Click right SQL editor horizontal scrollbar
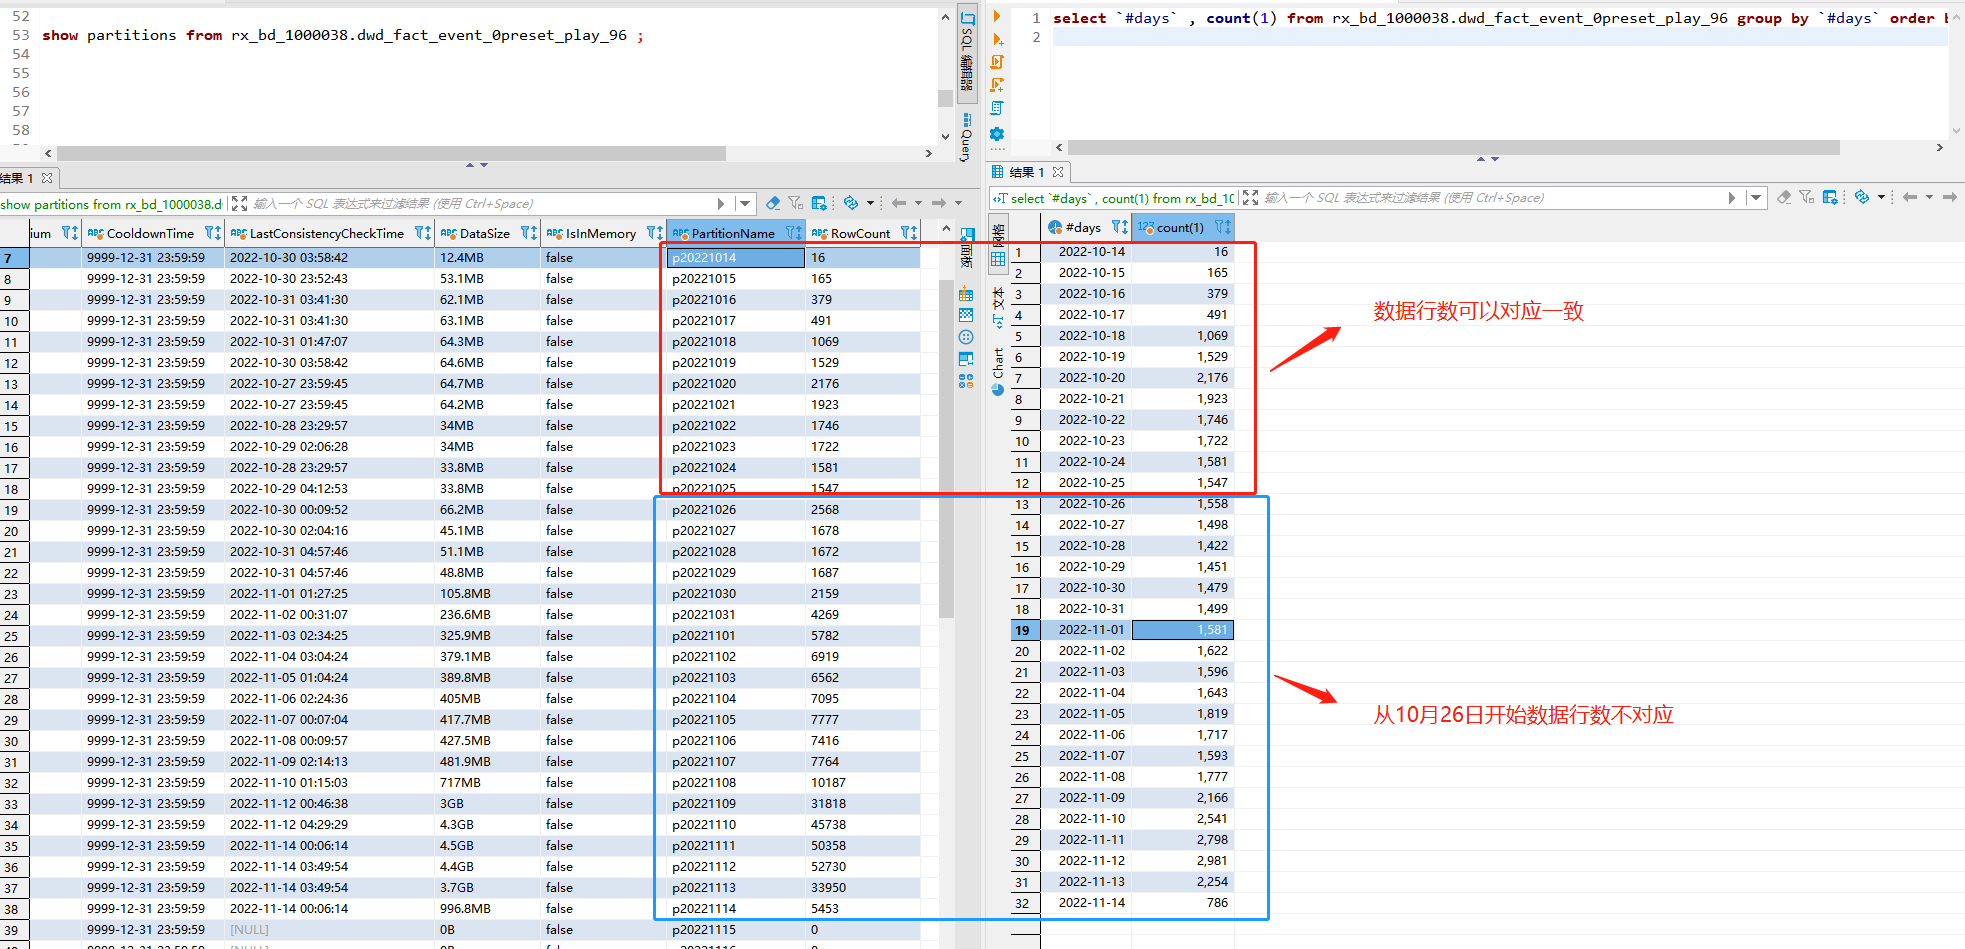Image resolution: width=1965 pixels, height=949 pixels. coord(1454,147)
